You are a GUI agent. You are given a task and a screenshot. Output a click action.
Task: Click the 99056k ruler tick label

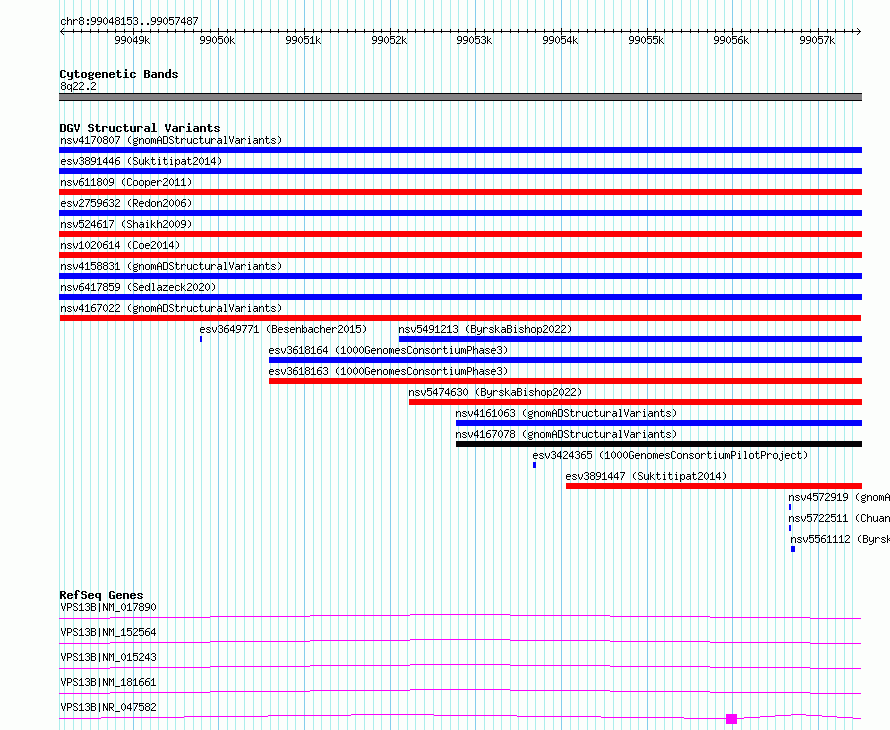coord(732,40)
